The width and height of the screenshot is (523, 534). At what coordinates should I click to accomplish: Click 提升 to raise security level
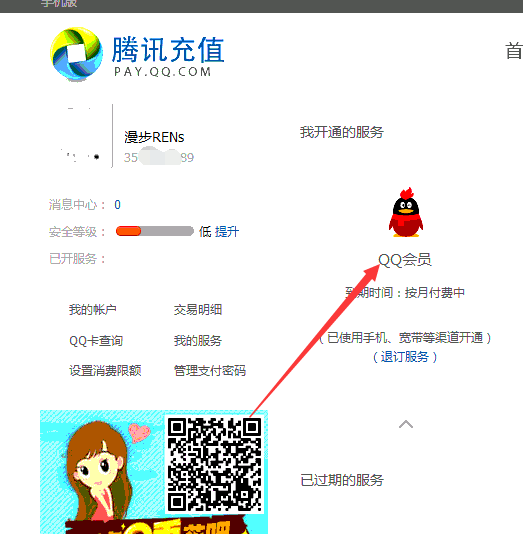pyautogui.click(x=227, y=232)
